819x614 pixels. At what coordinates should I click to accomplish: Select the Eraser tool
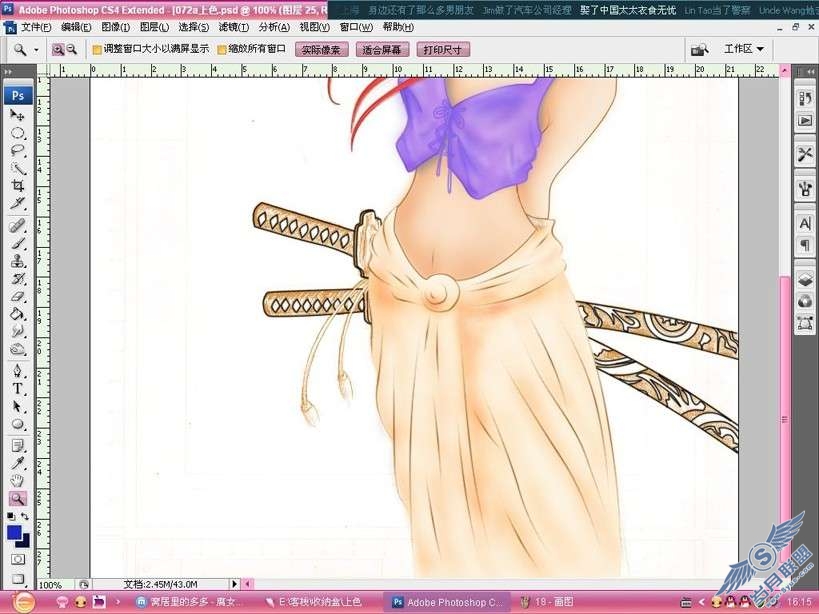[18, 296]
